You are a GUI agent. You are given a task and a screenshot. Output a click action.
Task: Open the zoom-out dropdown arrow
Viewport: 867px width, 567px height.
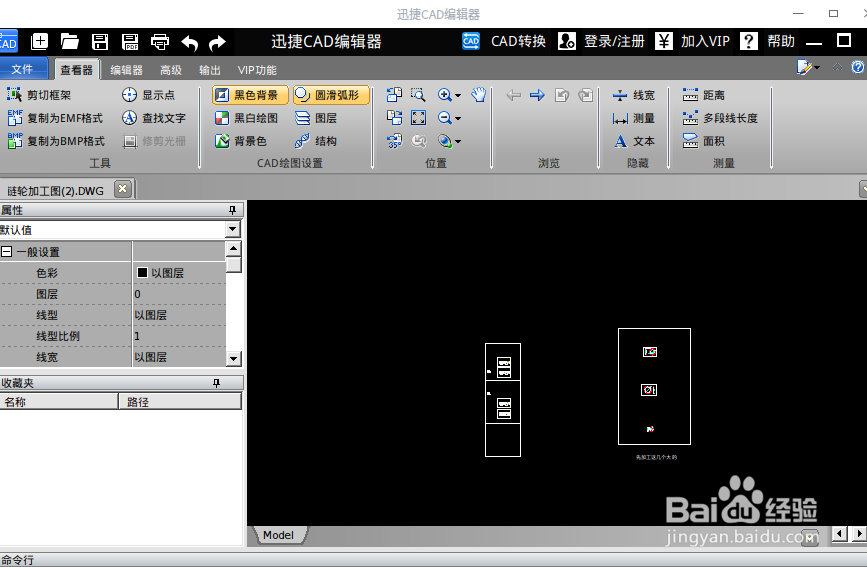pos(458,118)
